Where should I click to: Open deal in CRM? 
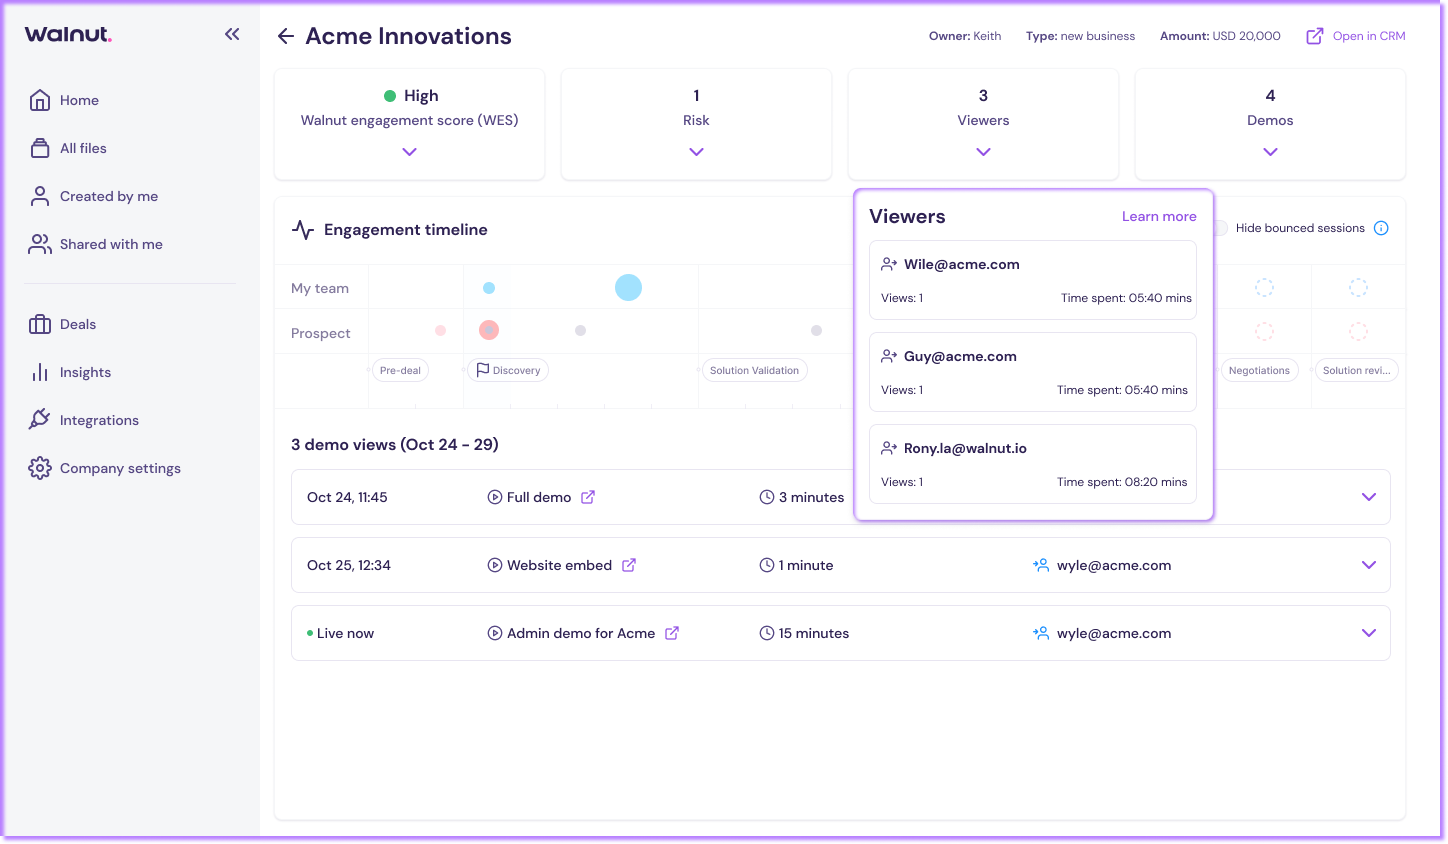click(1356, 36)
